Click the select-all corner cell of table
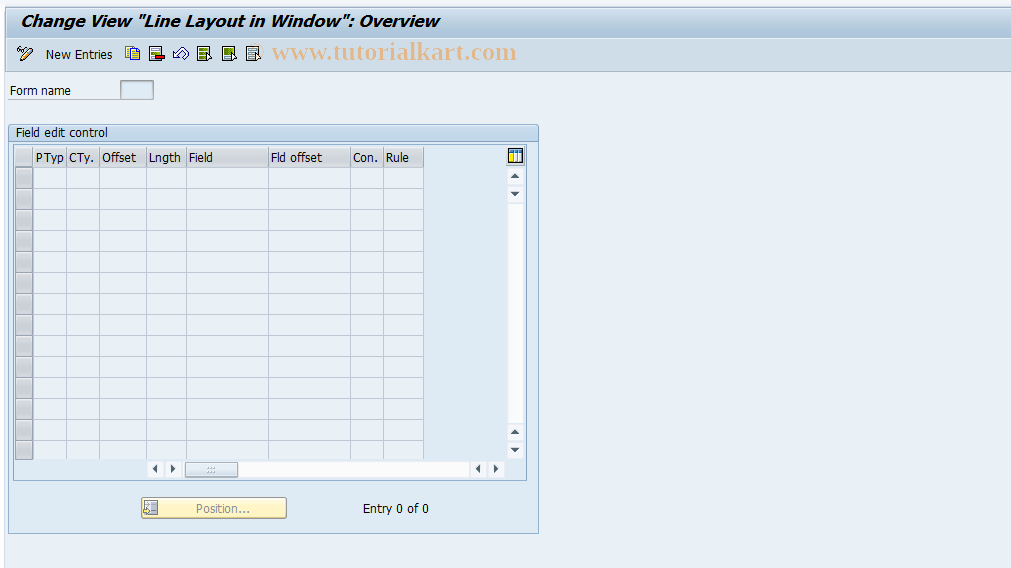This screenshot has height=568, width=1011. point(24,157)
